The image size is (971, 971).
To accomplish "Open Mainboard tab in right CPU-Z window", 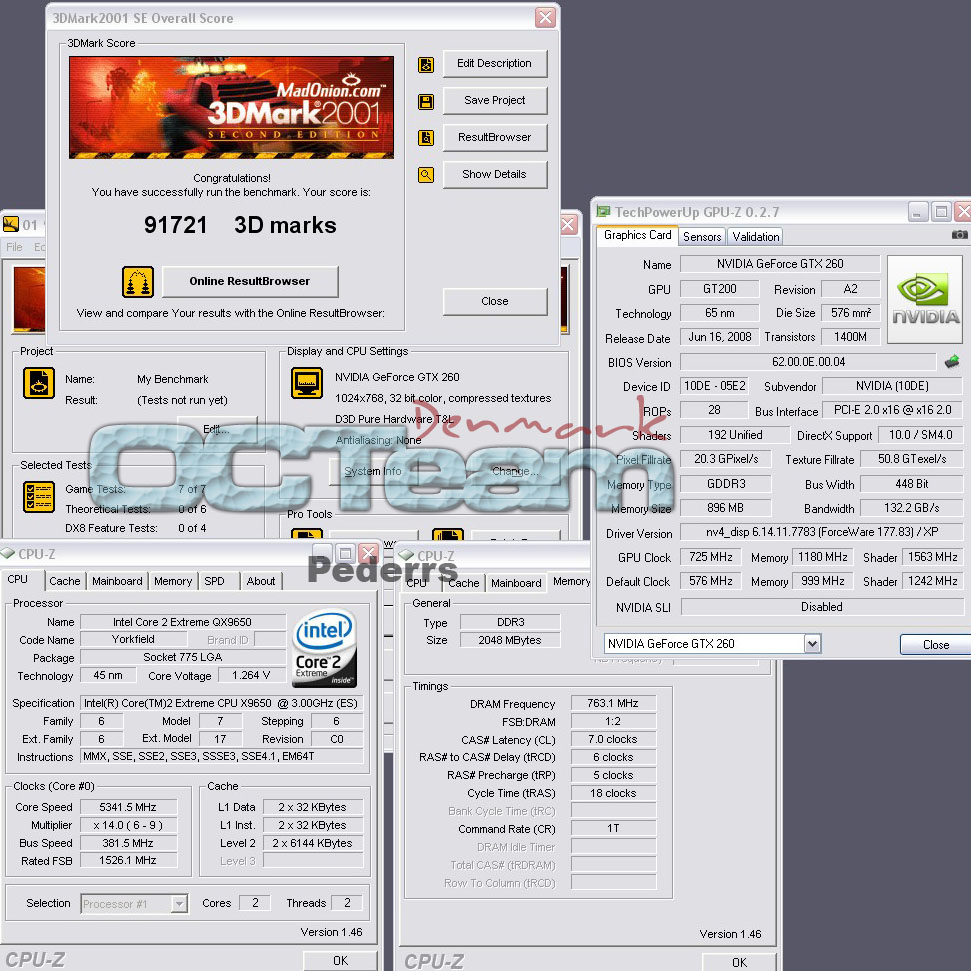I will pyautogui.click(x=516, y=583).
